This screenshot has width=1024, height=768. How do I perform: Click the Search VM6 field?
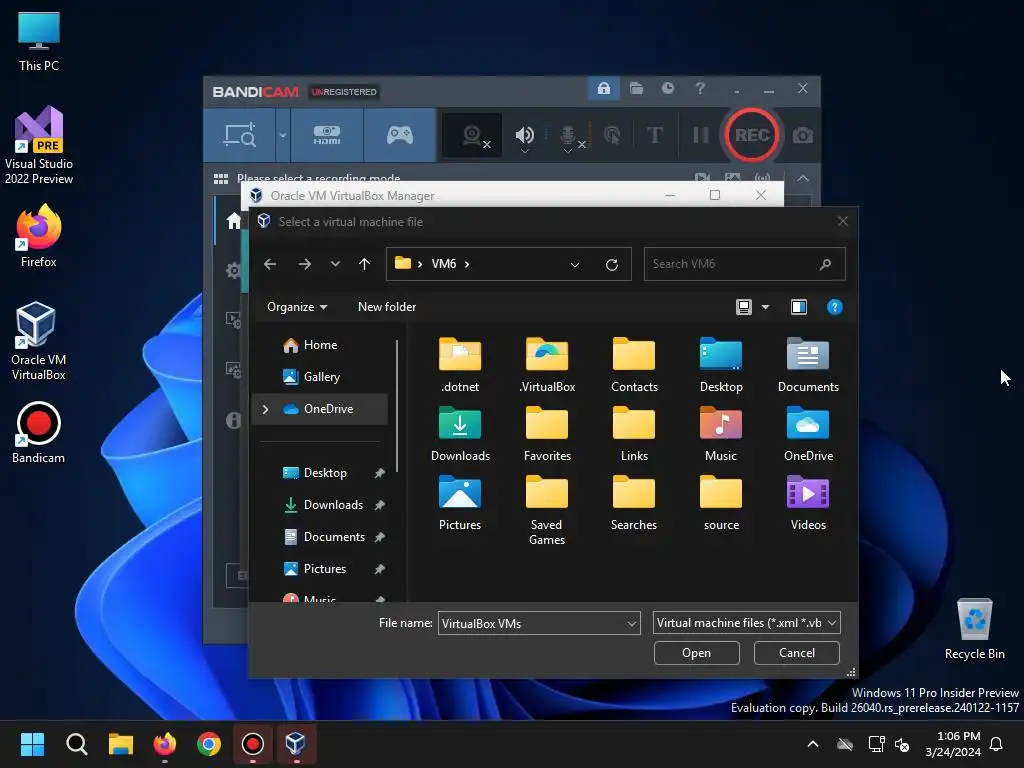point(744,264)
